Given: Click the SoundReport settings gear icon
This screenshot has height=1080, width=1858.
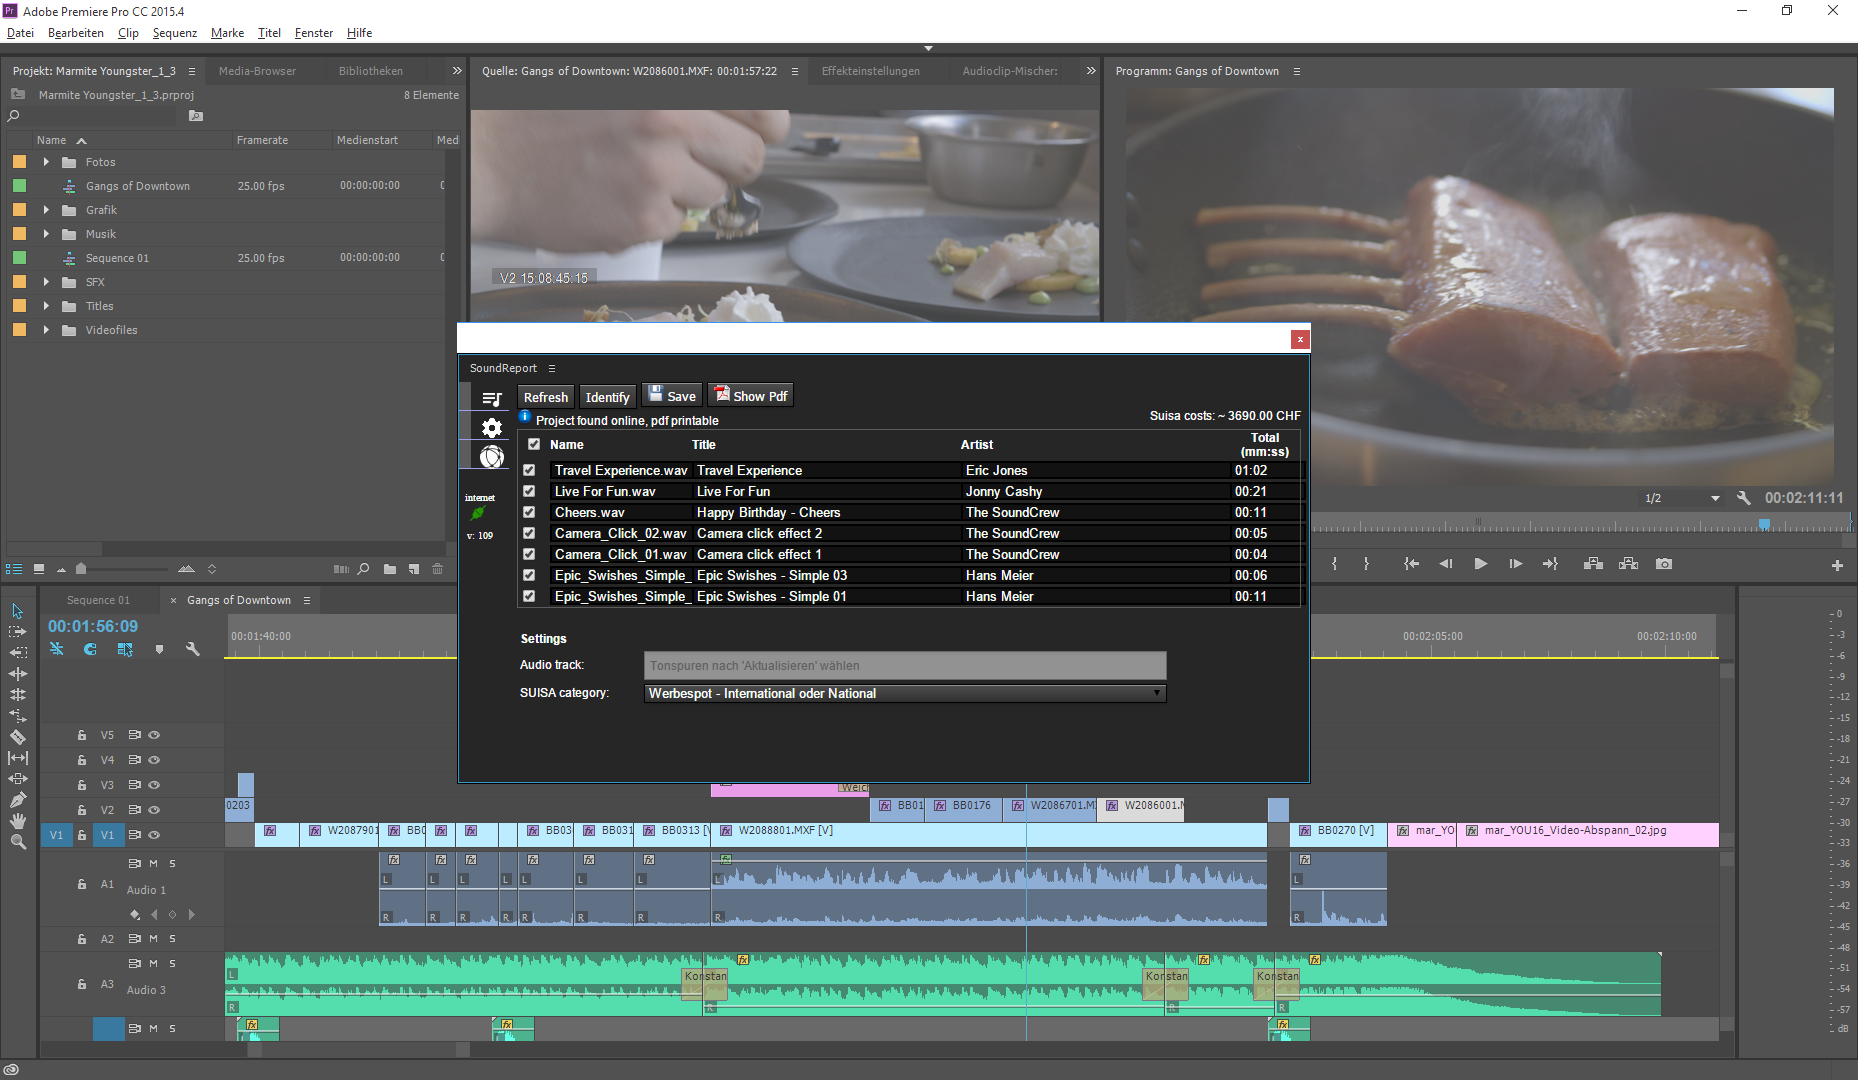Looking at the screenshot, I should pos(491,428).
